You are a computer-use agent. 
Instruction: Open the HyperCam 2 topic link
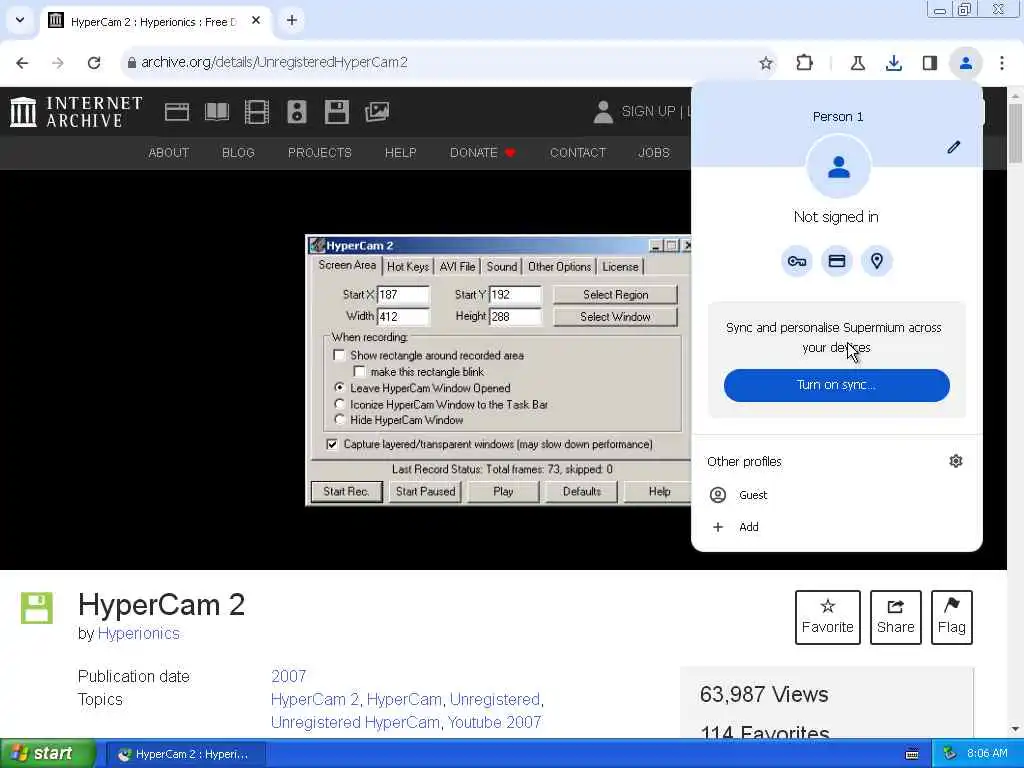tap(315, 699)
